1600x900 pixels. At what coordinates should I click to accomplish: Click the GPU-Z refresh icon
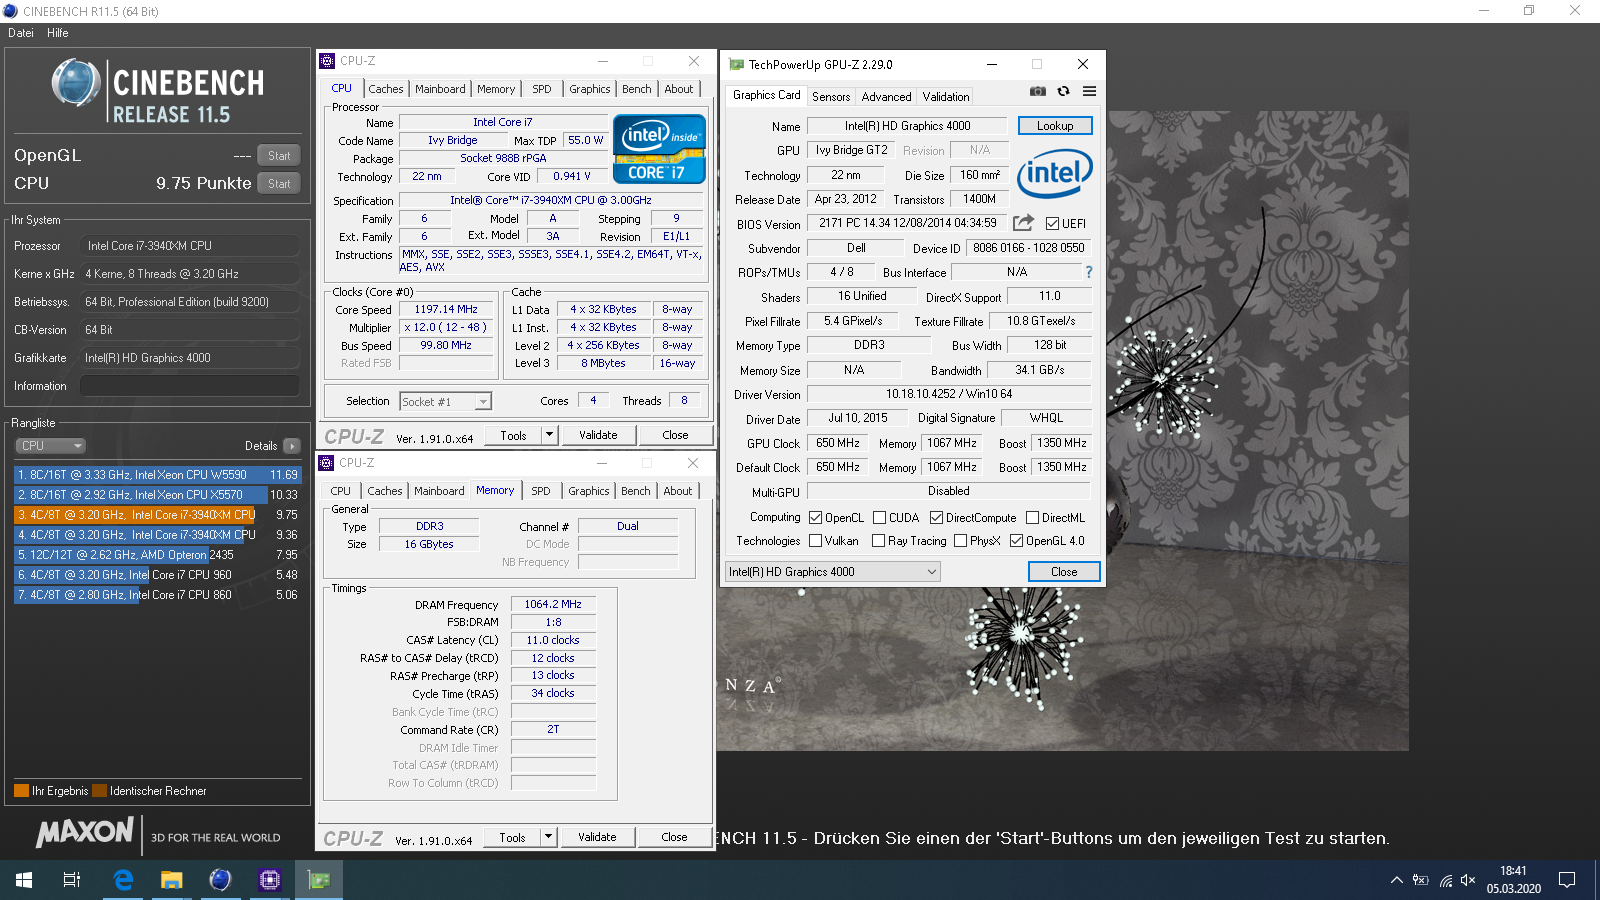[x=1063, y=91]
